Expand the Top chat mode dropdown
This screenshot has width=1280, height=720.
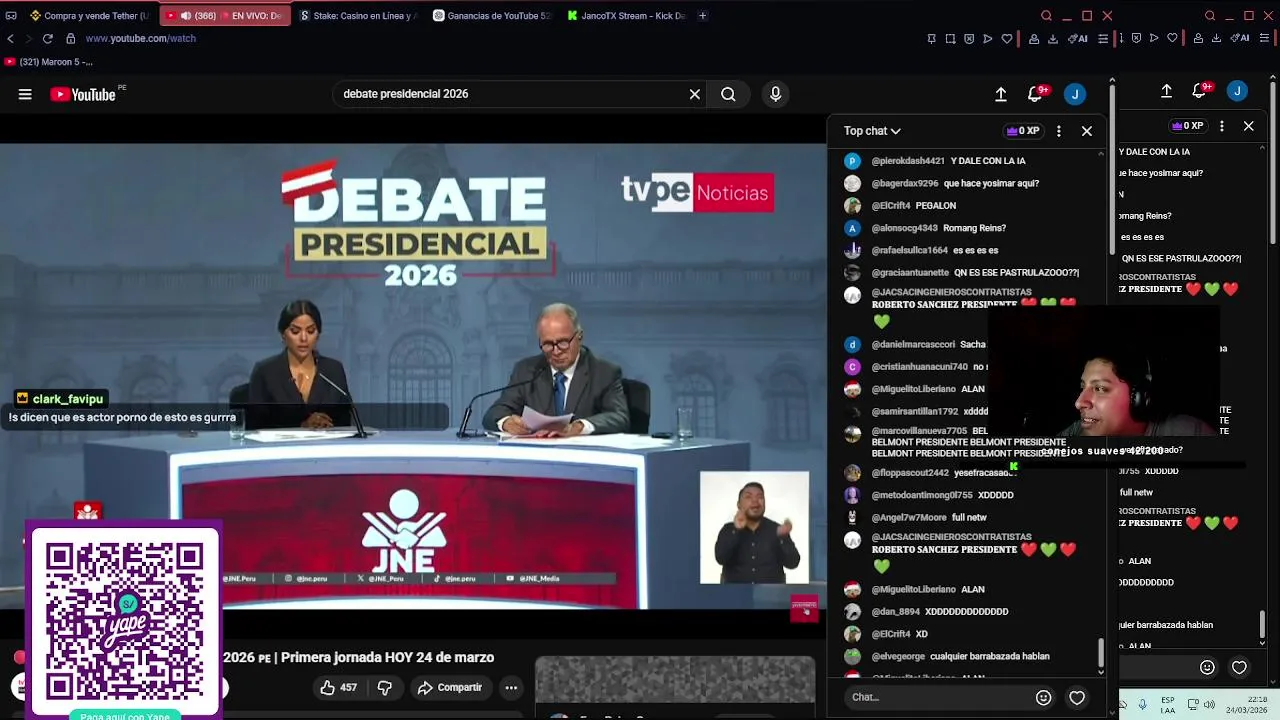coord(872,131)
